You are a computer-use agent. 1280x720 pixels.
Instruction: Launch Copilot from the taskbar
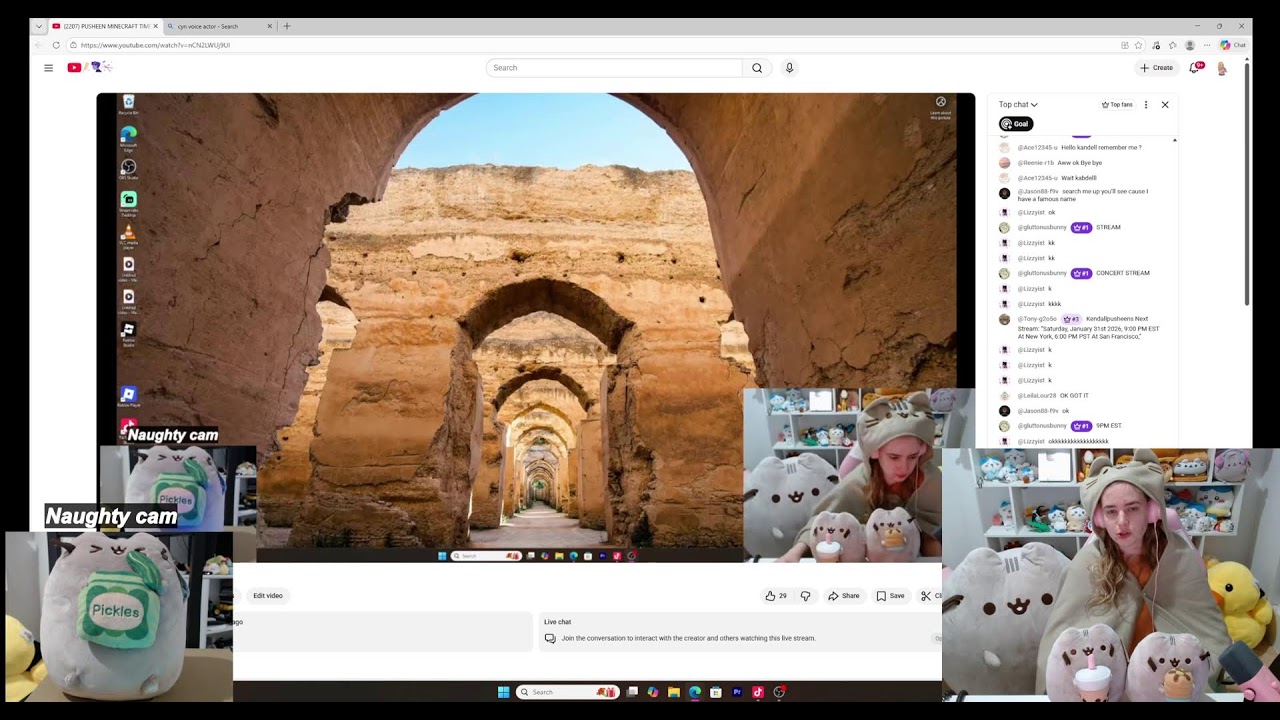[x=653, y=692]
